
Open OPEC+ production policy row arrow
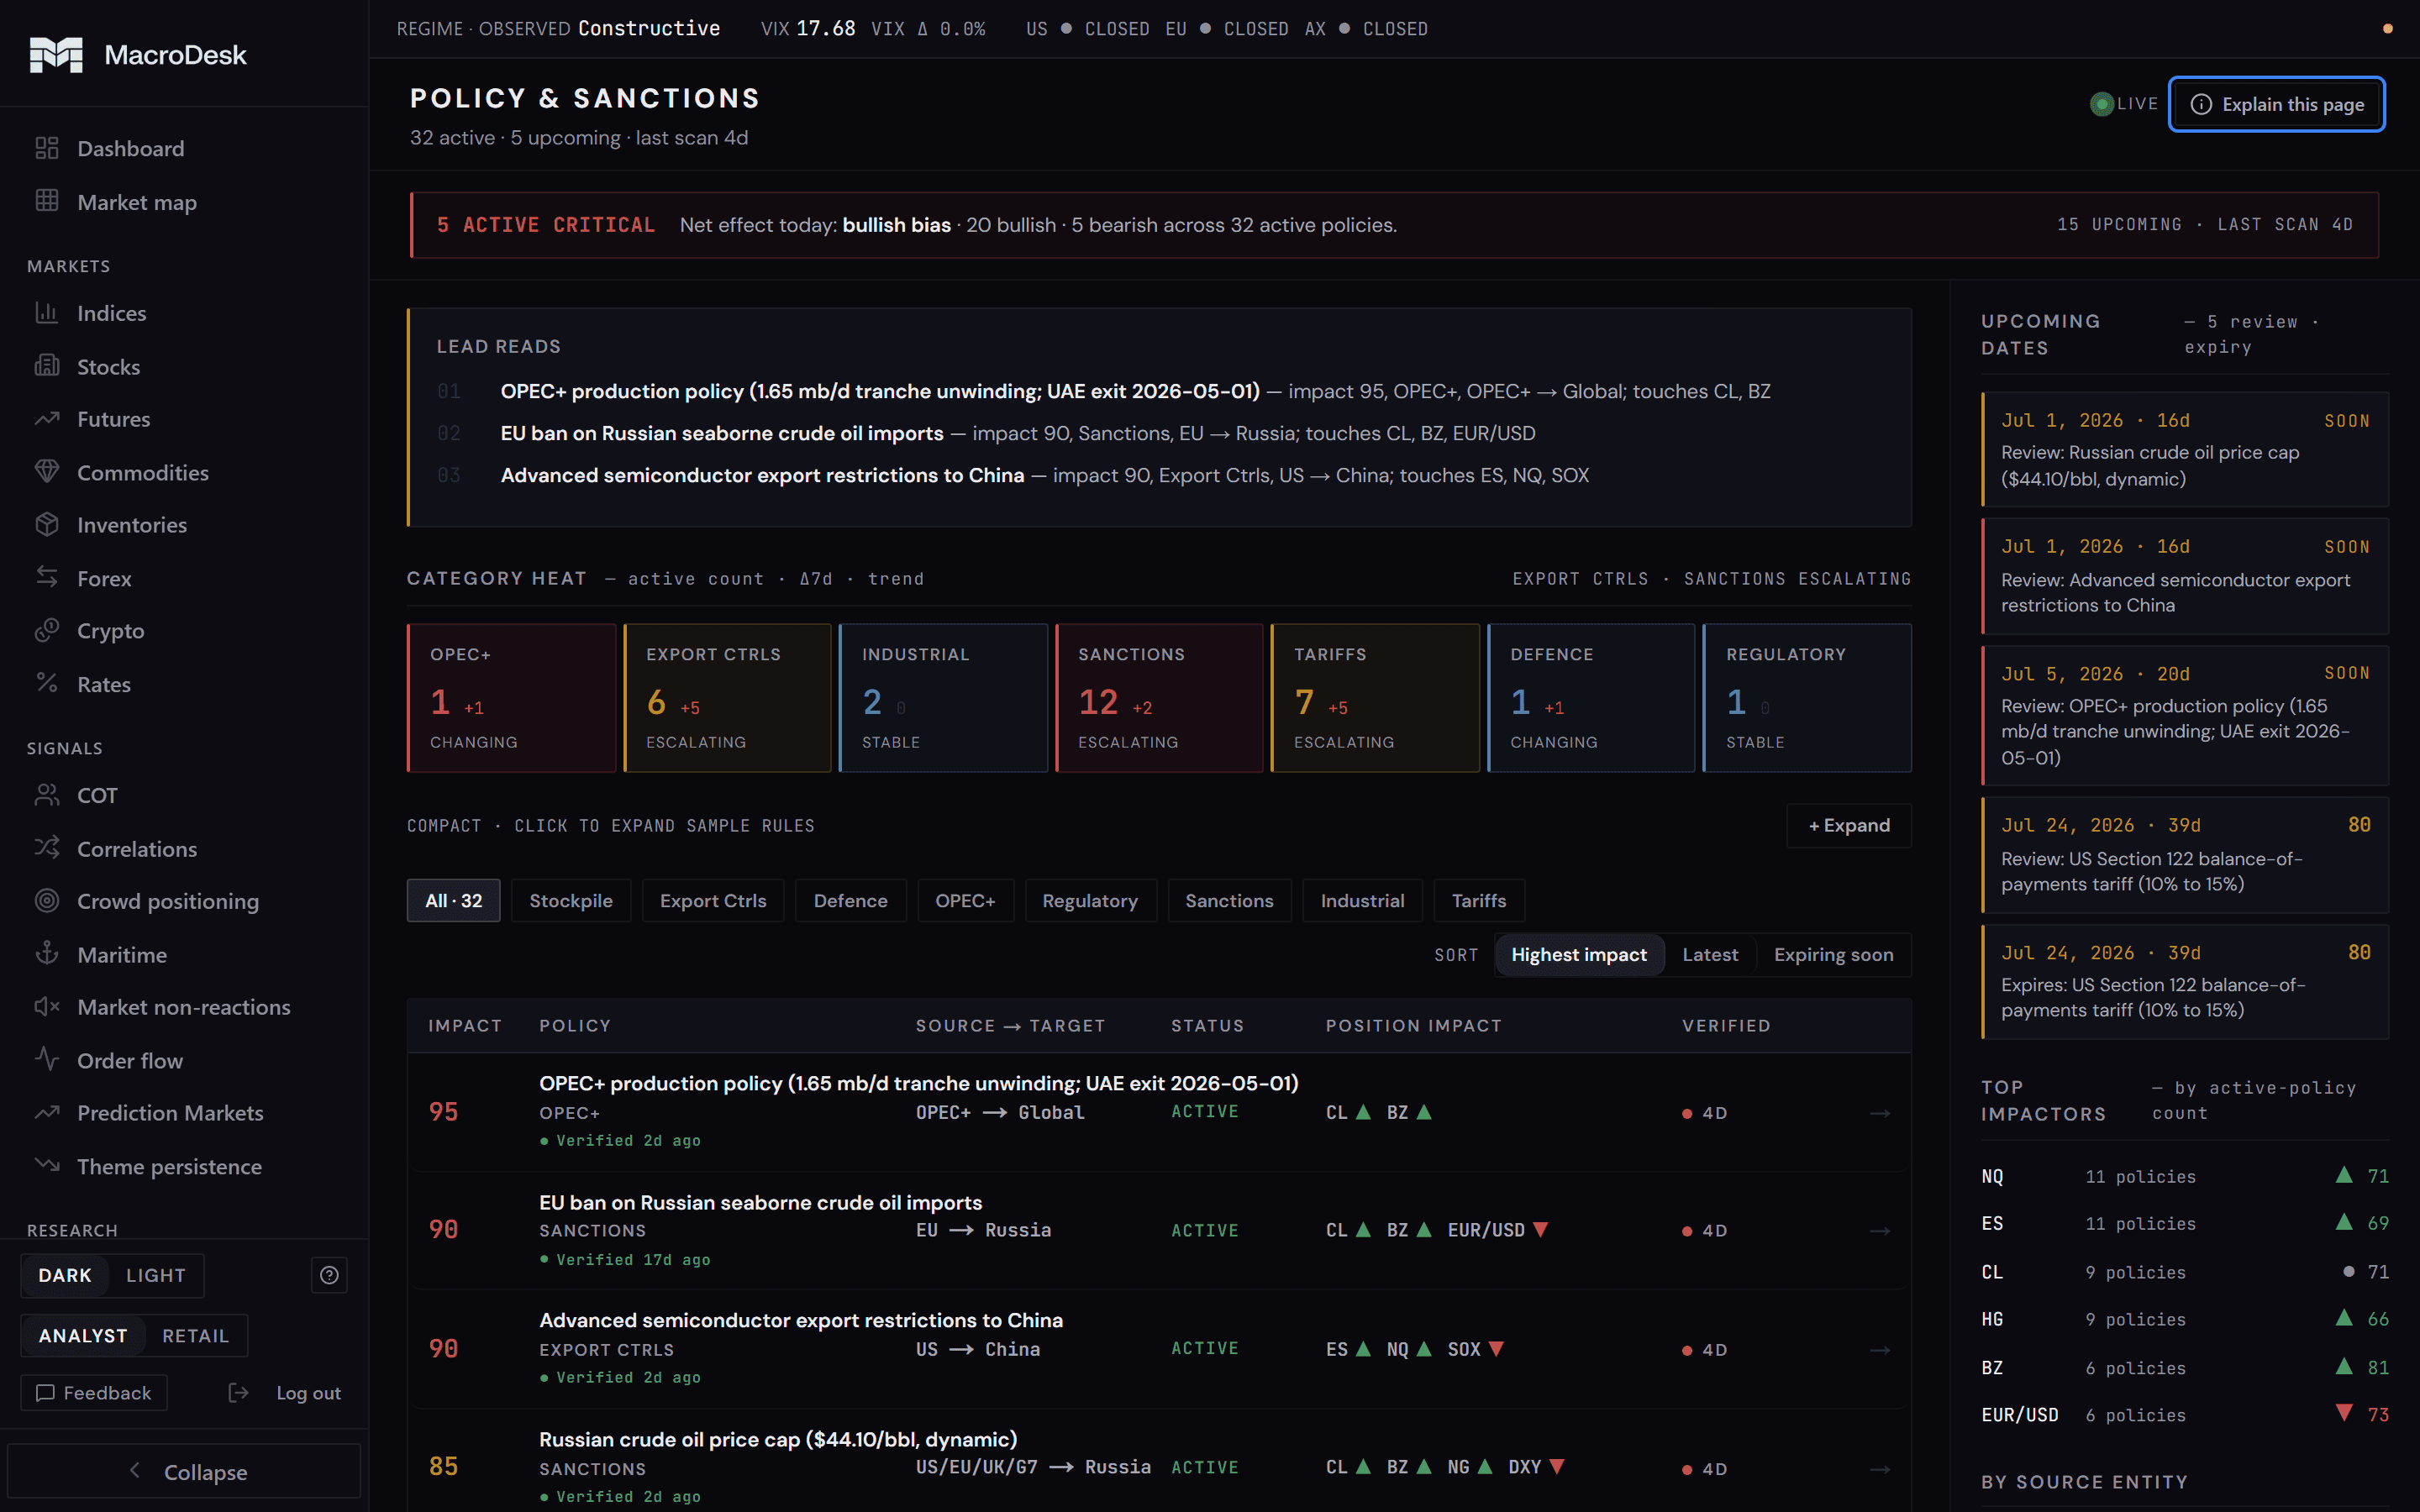pos(1879,1113)
